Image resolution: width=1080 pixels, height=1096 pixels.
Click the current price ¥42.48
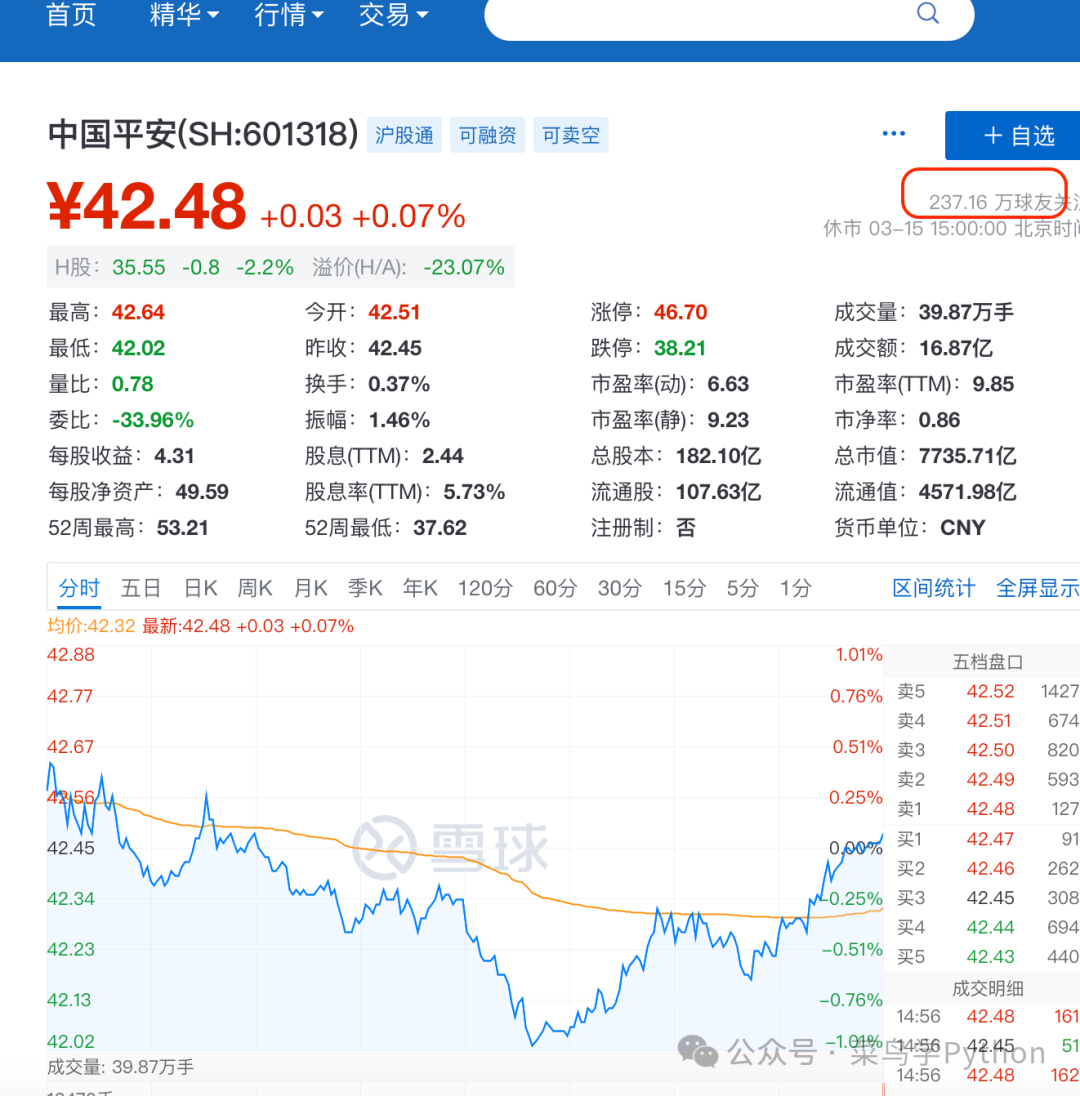pyautogui.click(x=146, y=206)
